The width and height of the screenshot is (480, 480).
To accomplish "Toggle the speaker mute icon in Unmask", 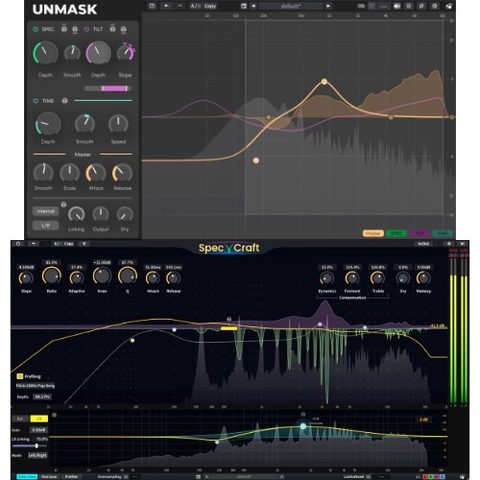I will (x=397, y=6).
